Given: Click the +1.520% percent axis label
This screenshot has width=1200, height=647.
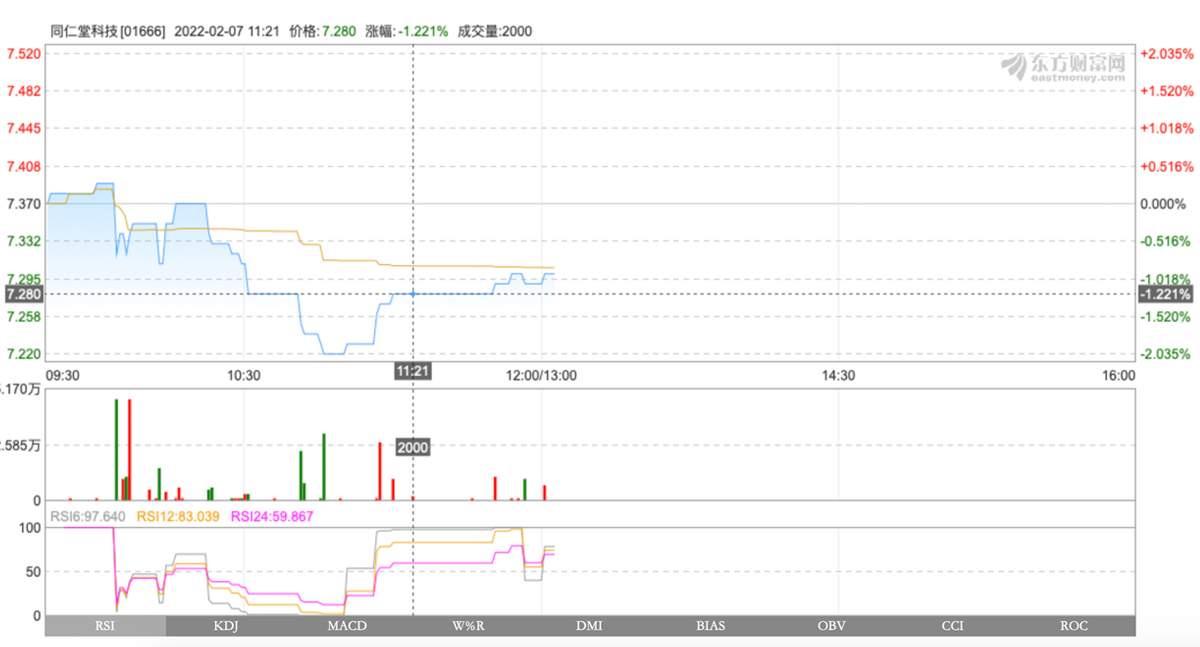Looking at the screenshot, I should pos(1167,91).
